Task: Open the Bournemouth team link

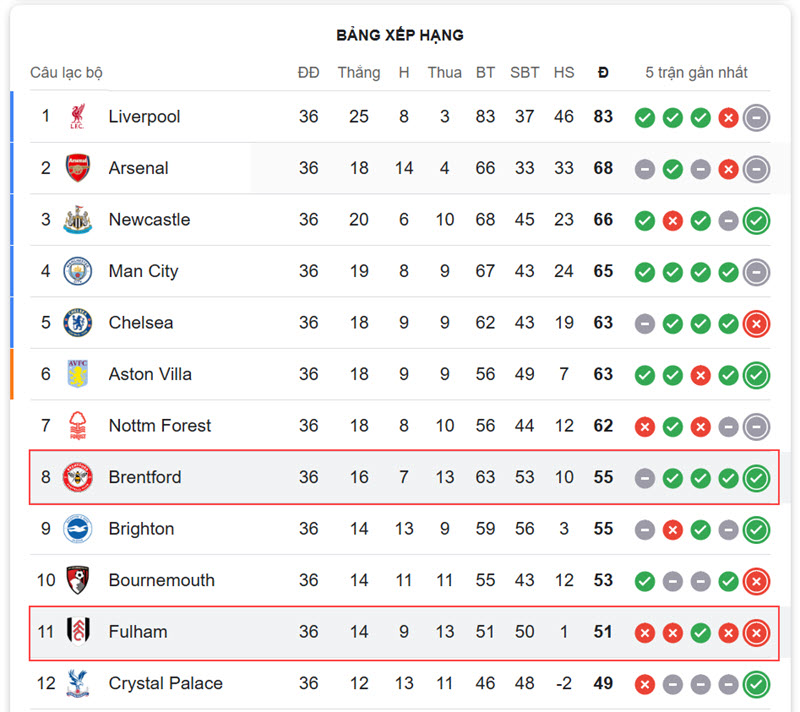Action: 162,580
